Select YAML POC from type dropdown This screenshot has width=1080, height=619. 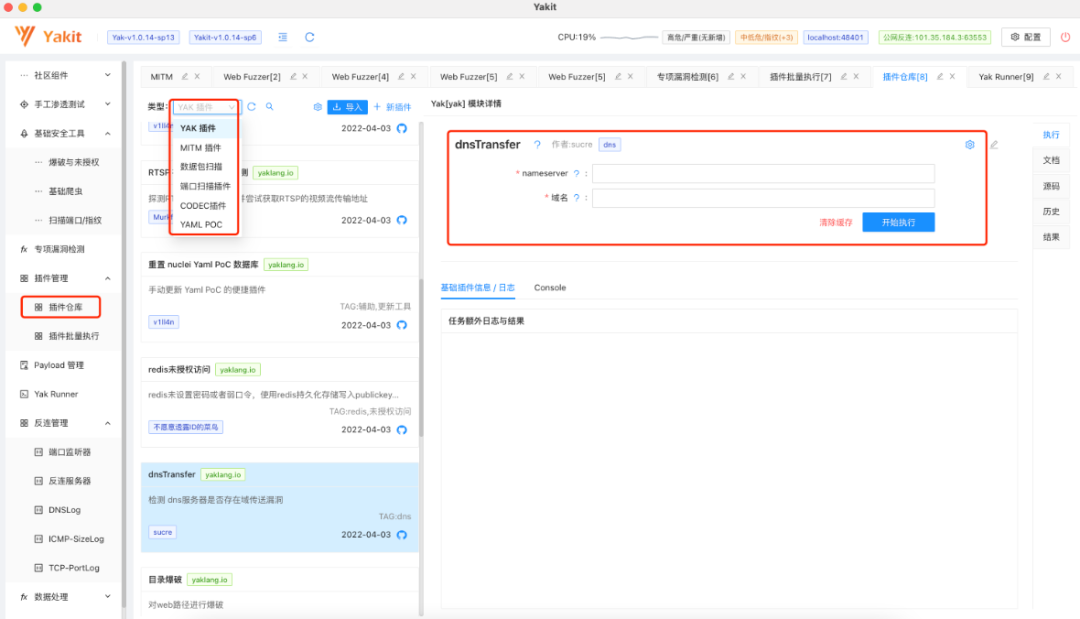204,224
